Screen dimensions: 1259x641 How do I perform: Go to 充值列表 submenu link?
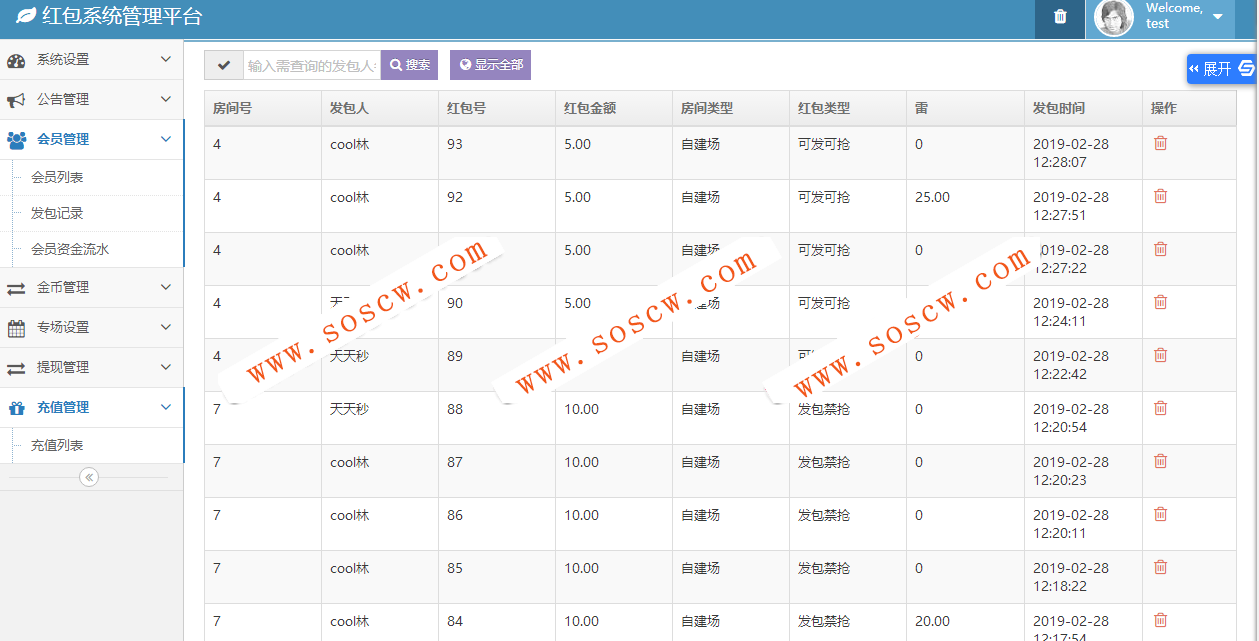[57, 446]
